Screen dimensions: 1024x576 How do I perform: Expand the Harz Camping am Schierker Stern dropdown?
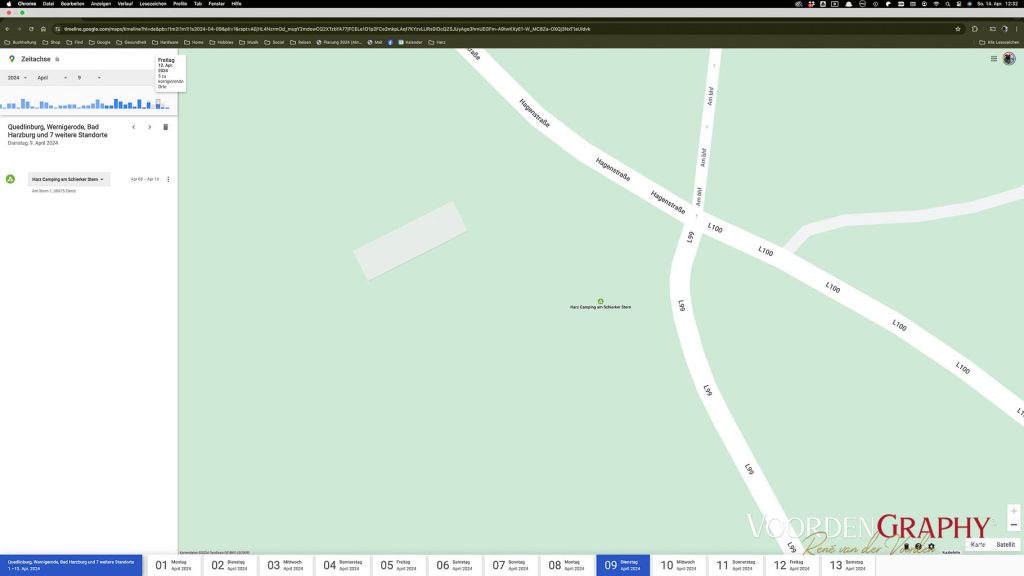pyautogui.click(x=68, y=179)
